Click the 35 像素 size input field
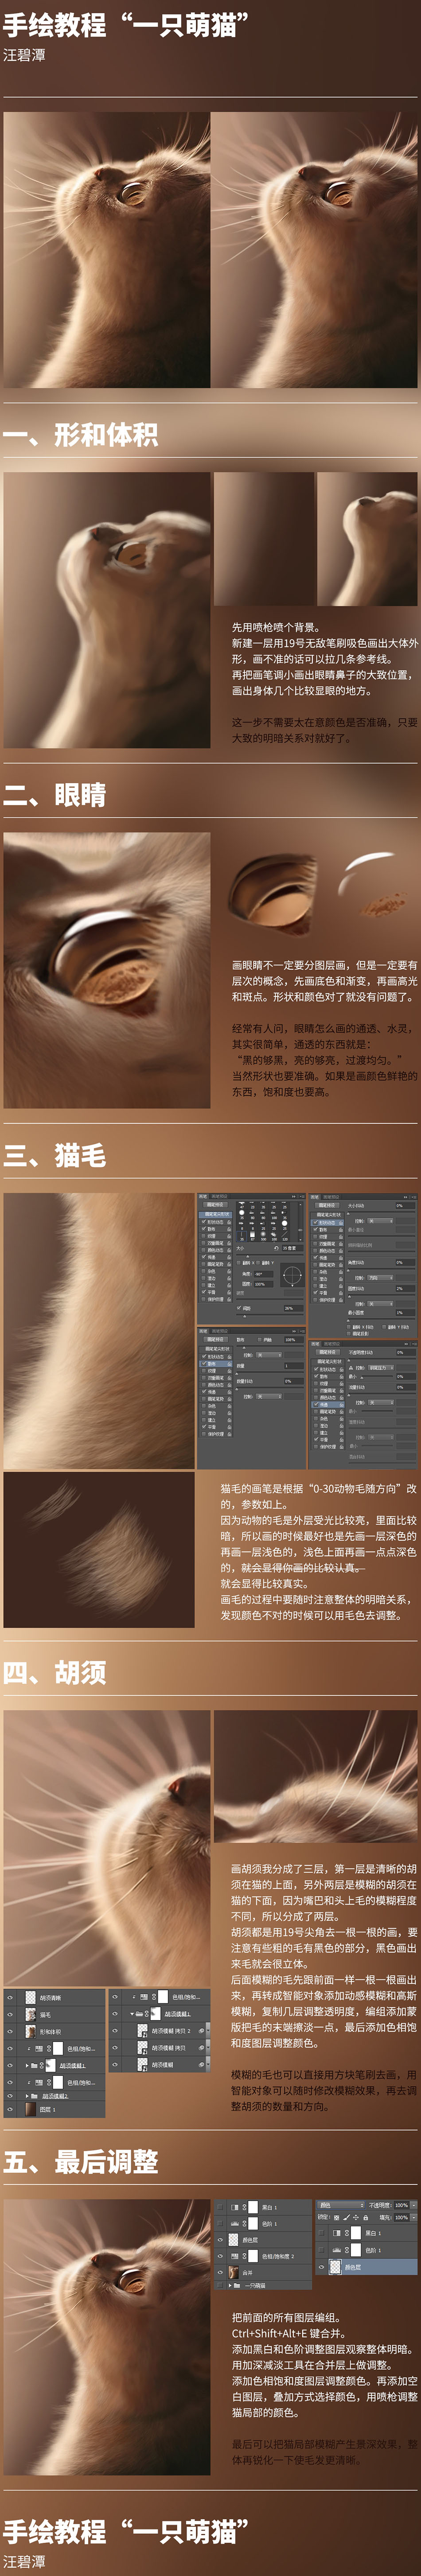Image resolution: width=421 pixels, height=2576 pixels. pos(292,1248)
